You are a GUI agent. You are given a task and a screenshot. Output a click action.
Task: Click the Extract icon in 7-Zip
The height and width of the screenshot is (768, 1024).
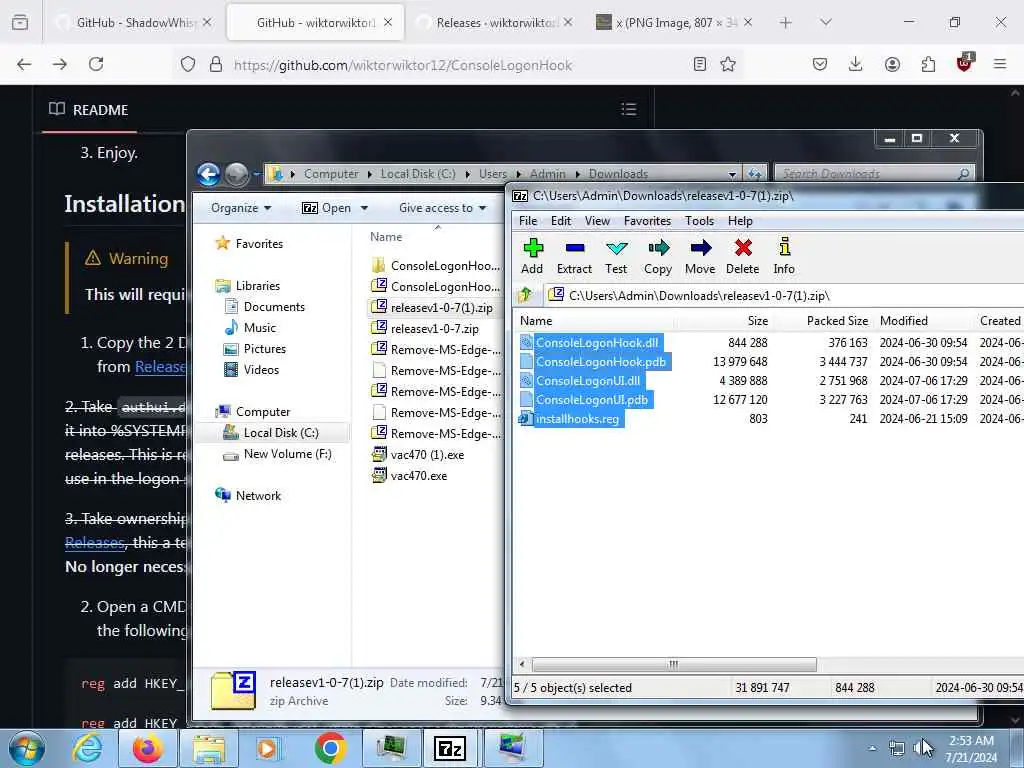point(574,256)
